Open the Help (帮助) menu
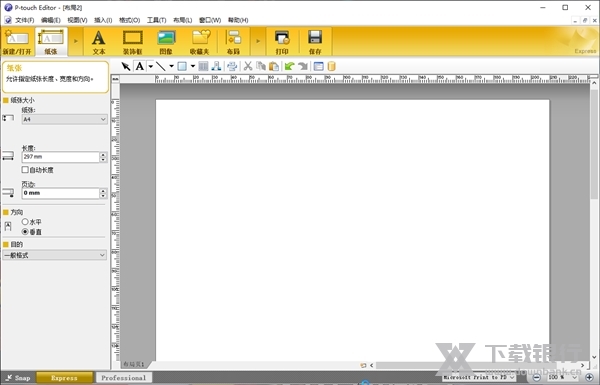The width and height of the screenshot is (600, 385). pos(238,20)
